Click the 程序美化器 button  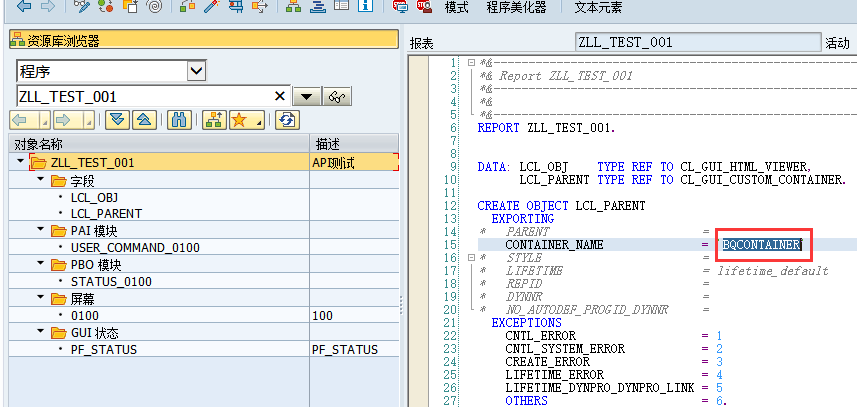516,8
